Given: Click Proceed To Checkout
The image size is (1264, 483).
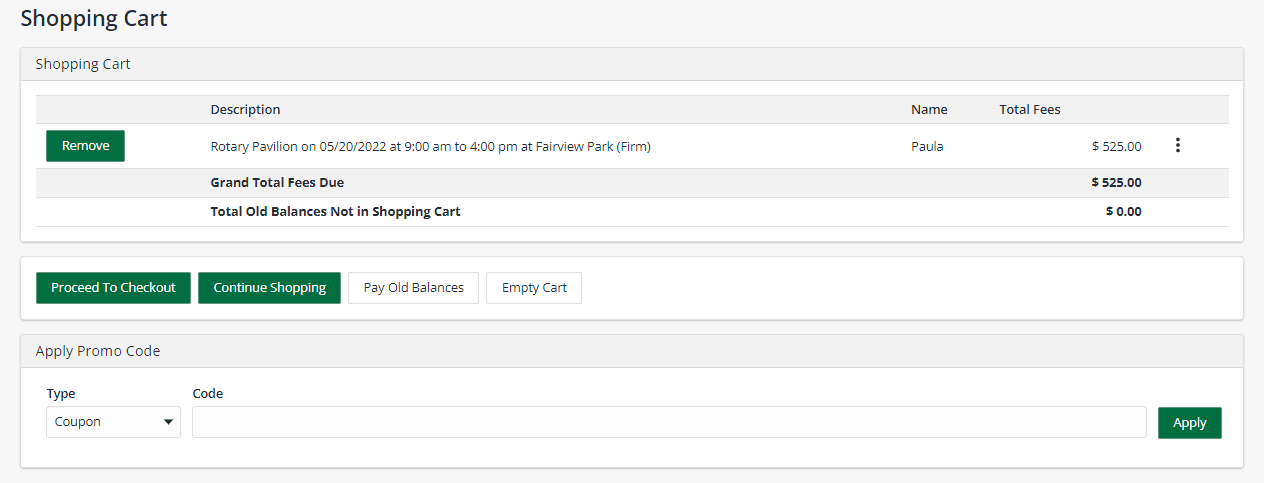Looking at the screenshot, I should [113, 288].
